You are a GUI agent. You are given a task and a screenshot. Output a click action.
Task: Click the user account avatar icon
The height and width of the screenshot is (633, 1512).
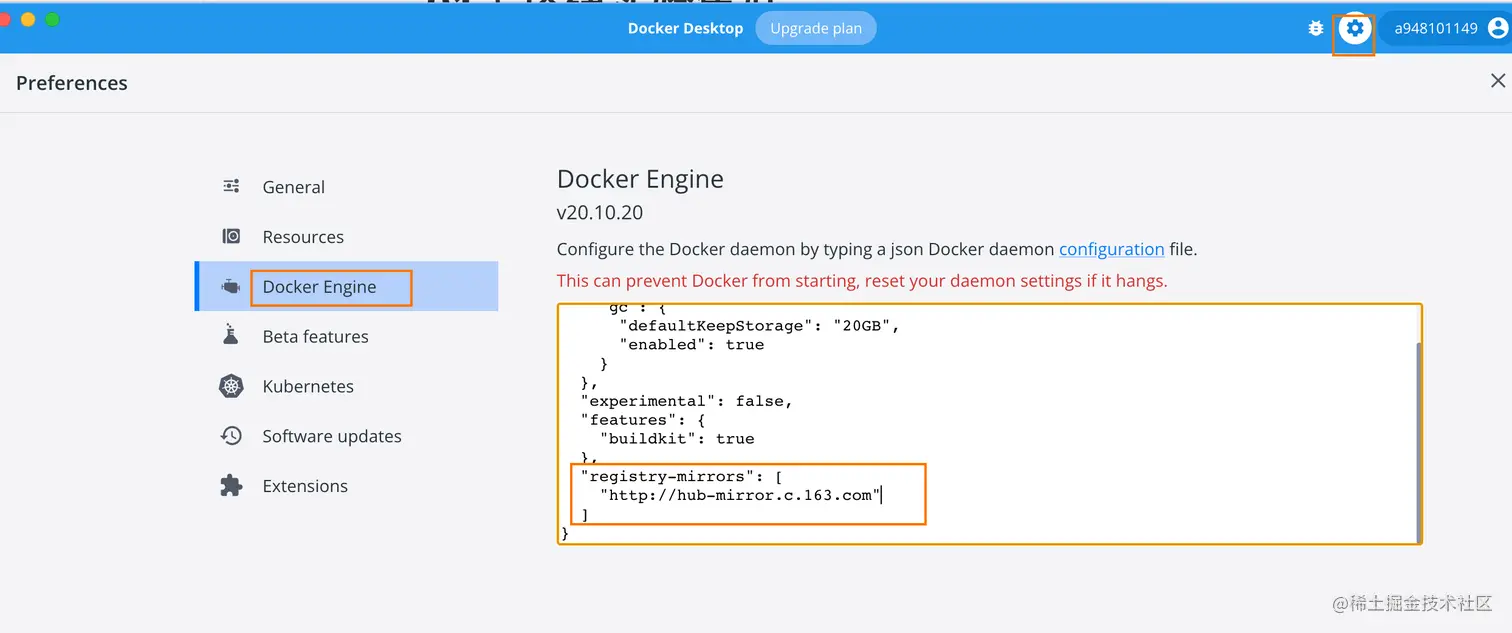1497,29
